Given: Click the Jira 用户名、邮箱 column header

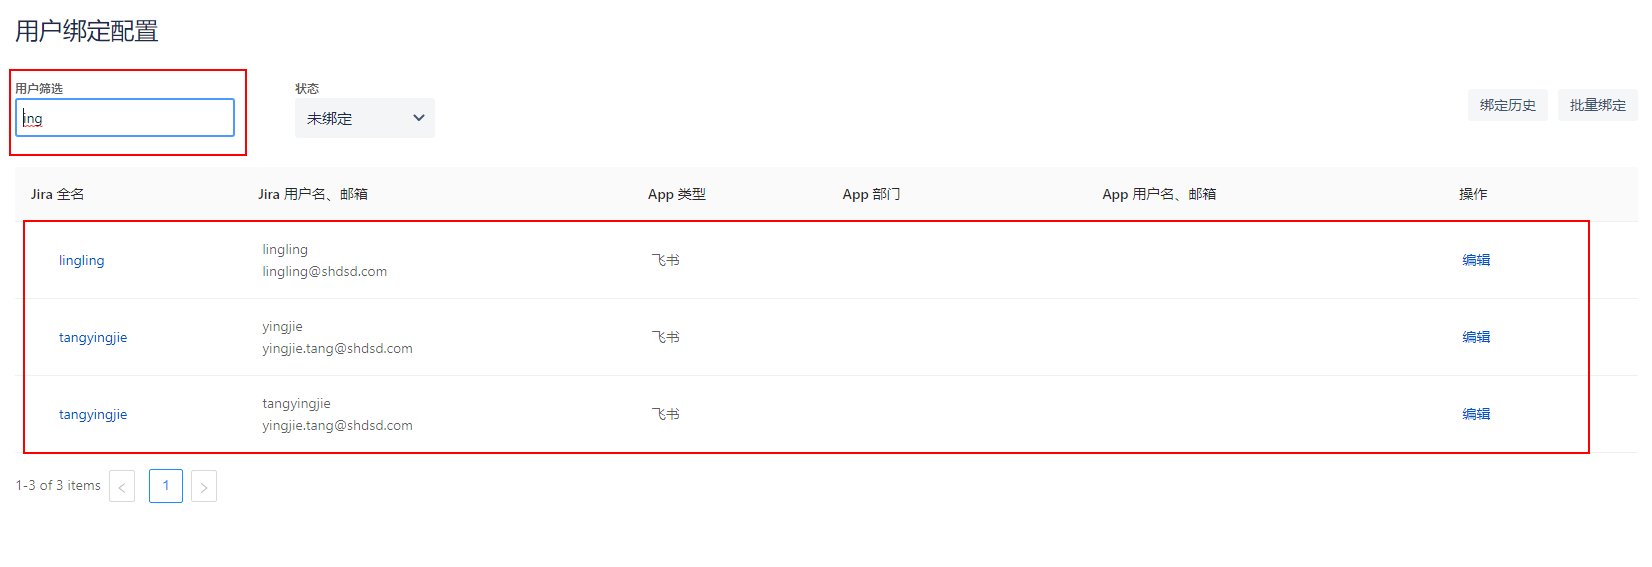Looking at the screenshot, I should 312,194.
